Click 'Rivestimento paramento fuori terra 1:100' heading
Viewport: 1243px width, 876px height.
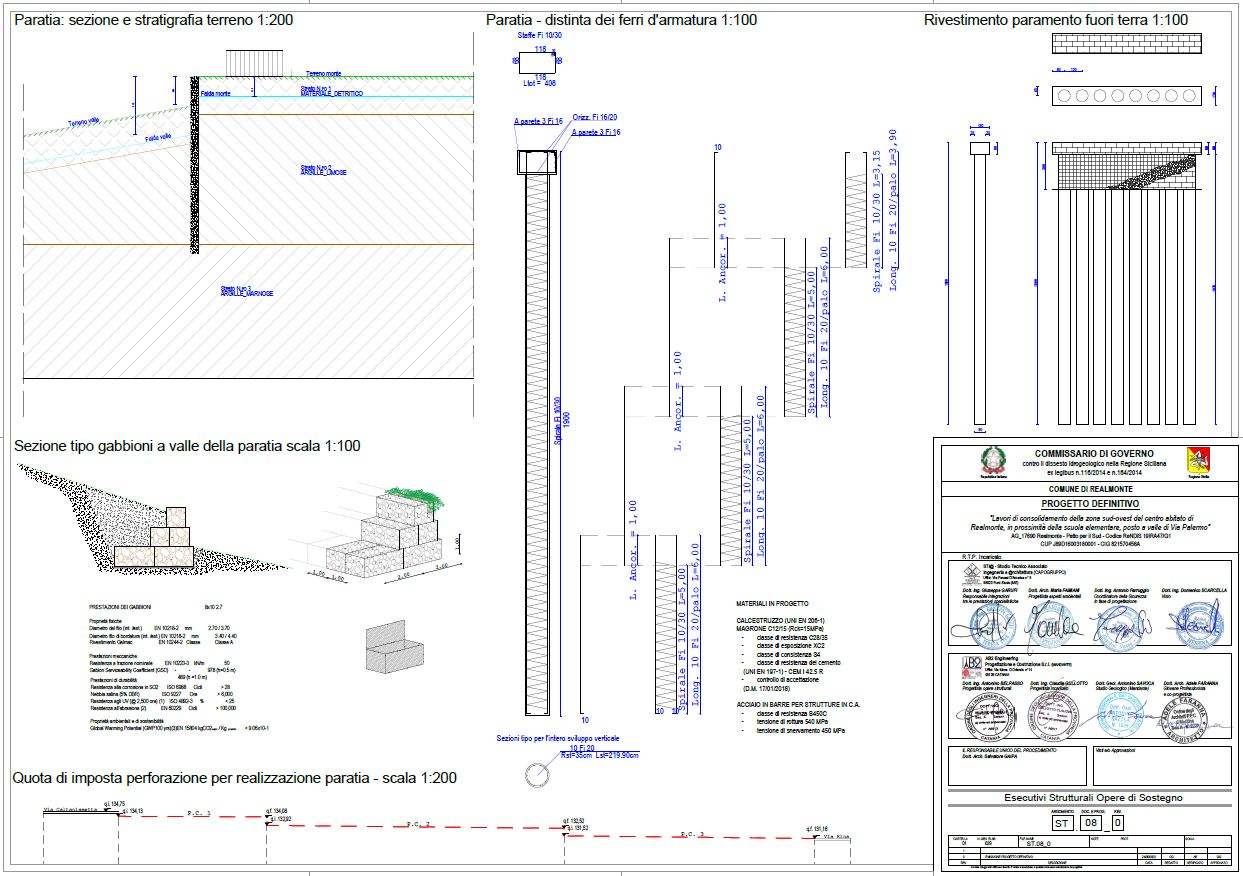click(x=1056, y=20)
